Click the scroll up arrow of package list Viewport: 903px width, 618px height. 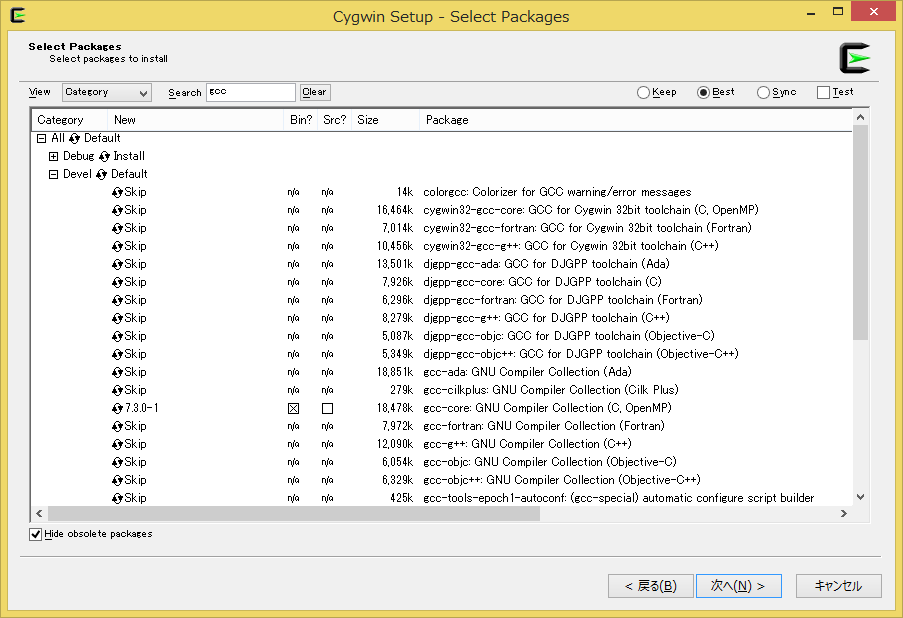pyautogui.click(x=860, y=117)
